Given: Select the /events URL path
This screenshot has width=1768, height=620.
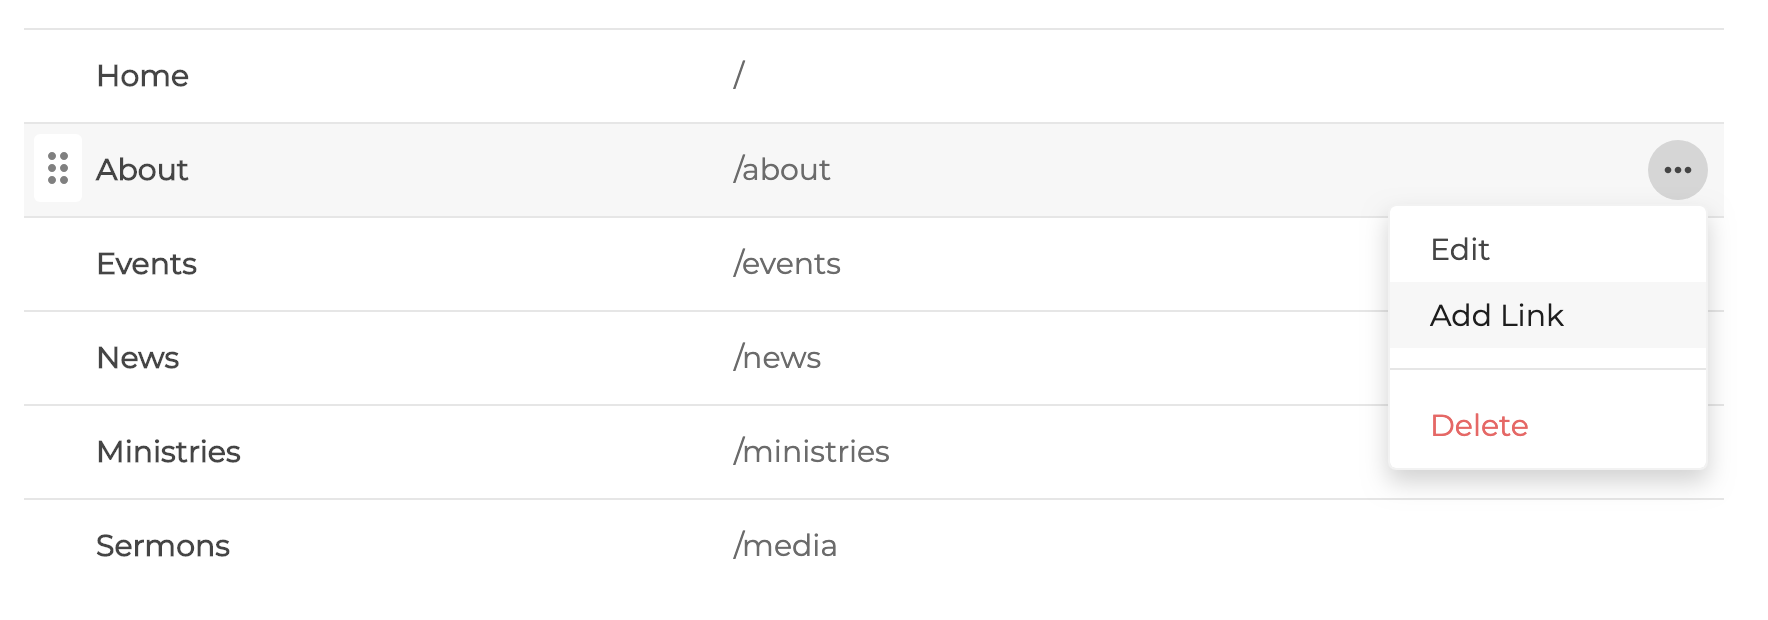Looking at the screenshot, I should click(787, 264).
